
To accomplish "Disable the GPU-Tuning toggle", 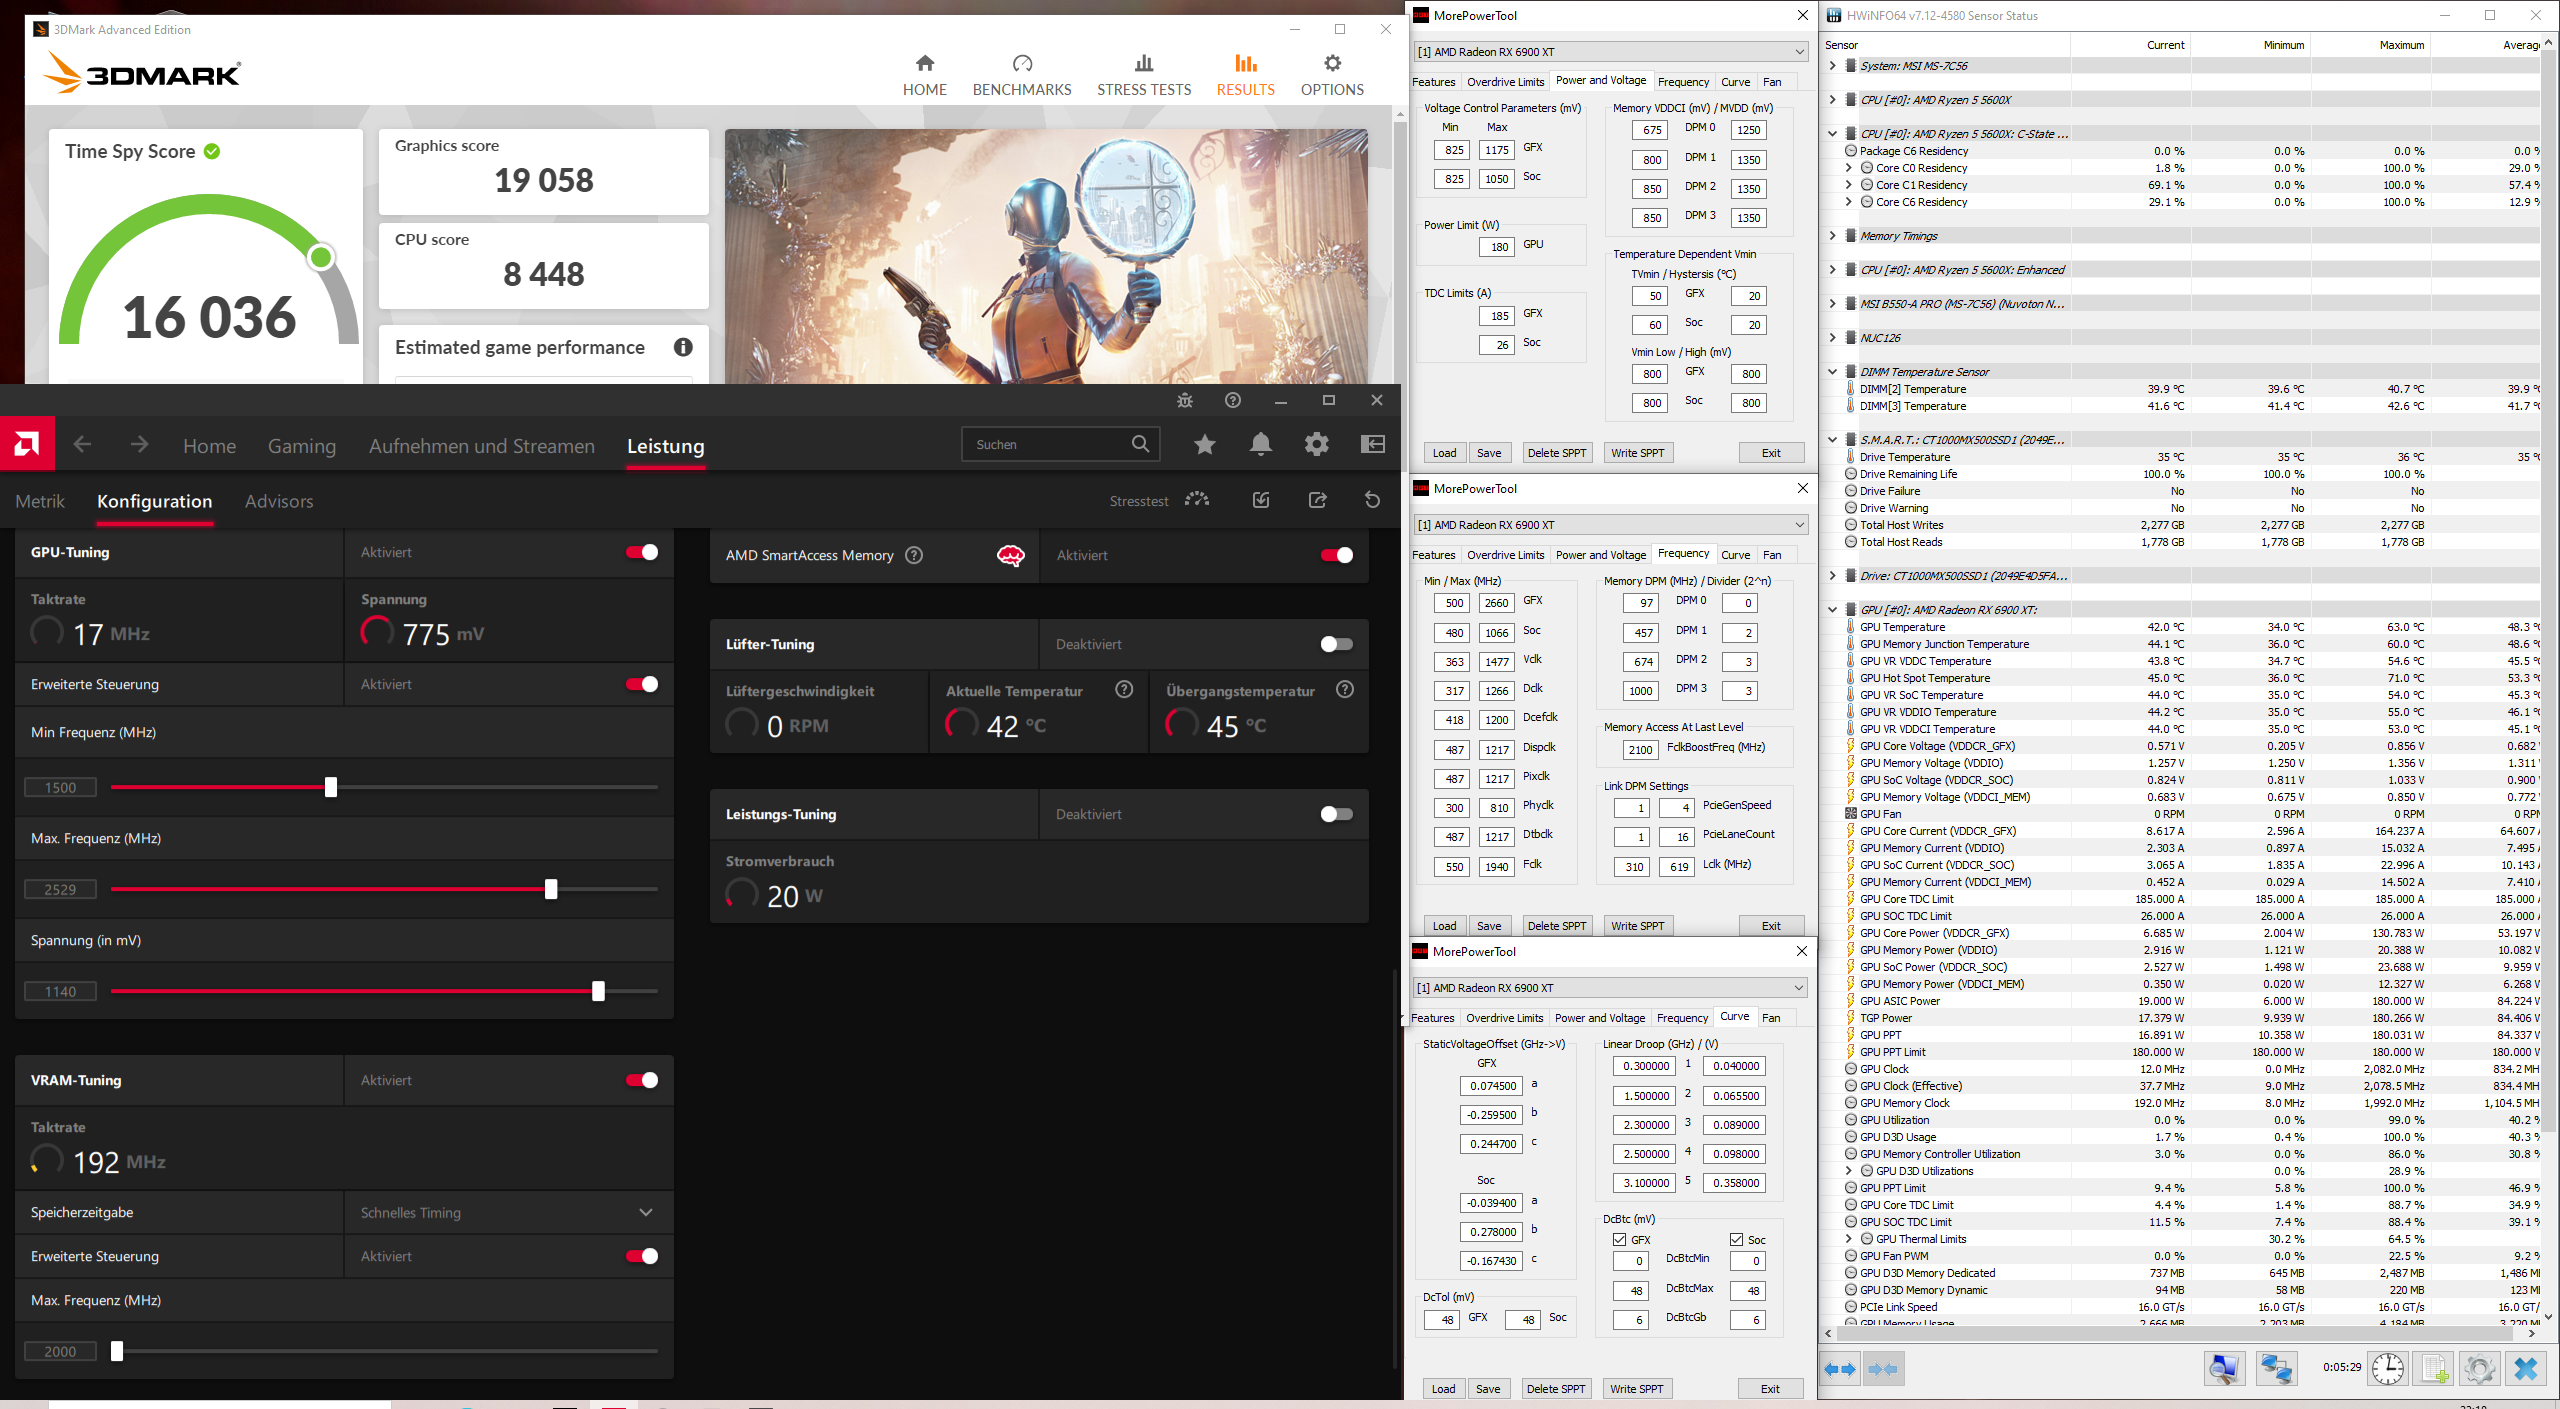I will pyautogui.click(x=642, y=552).
